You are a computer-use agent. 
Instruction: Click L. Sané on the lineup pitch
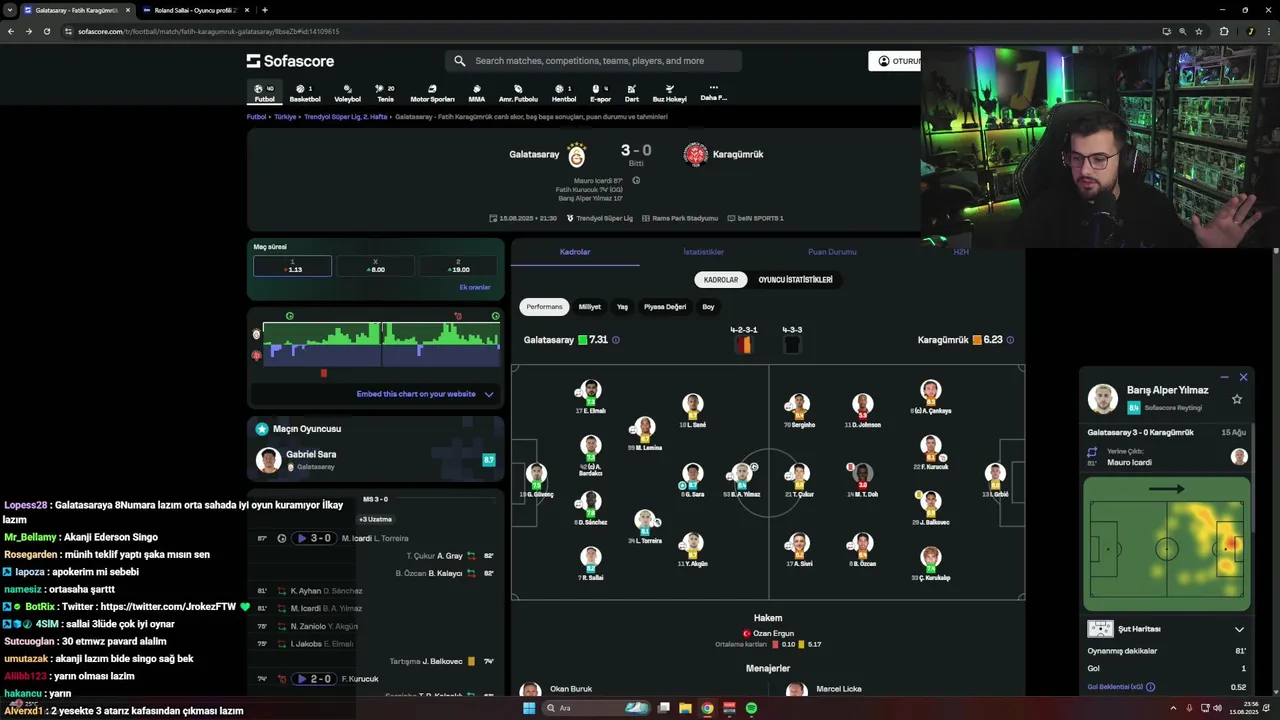(692, 411)
